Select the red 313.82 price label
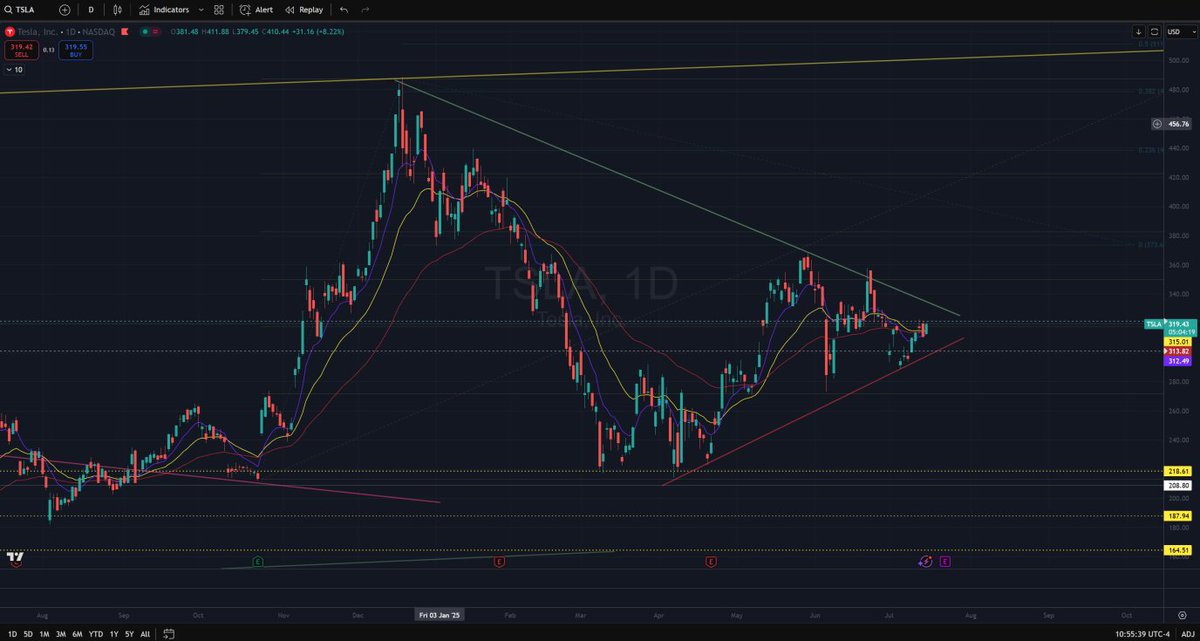Screen dimensions: 1200x641 point(1177,351)
